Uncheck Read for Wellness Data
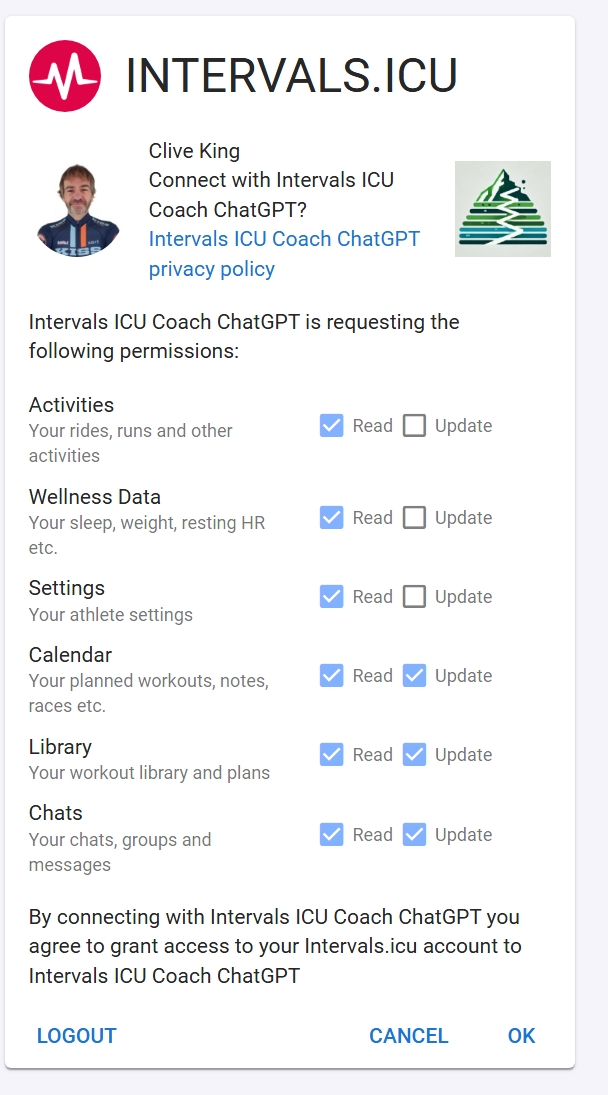This screenshot has height=1095, width=608. point(332,517)
